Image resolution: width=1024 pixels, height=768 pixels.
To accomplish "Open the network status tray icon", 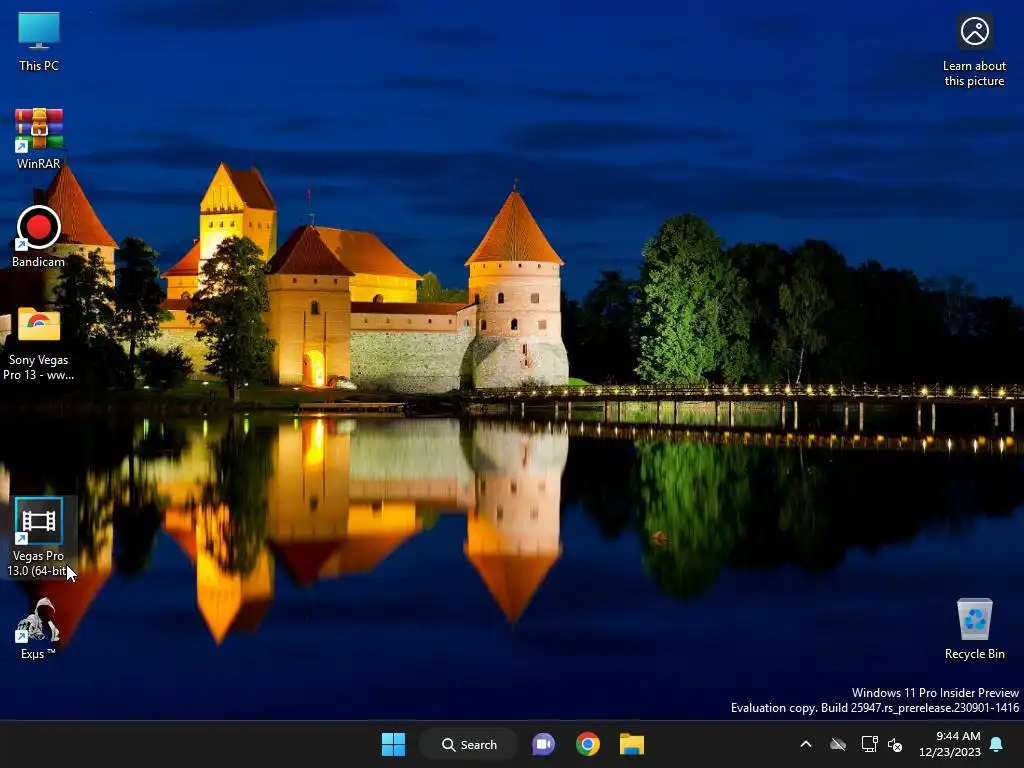I will coord(869,744).
